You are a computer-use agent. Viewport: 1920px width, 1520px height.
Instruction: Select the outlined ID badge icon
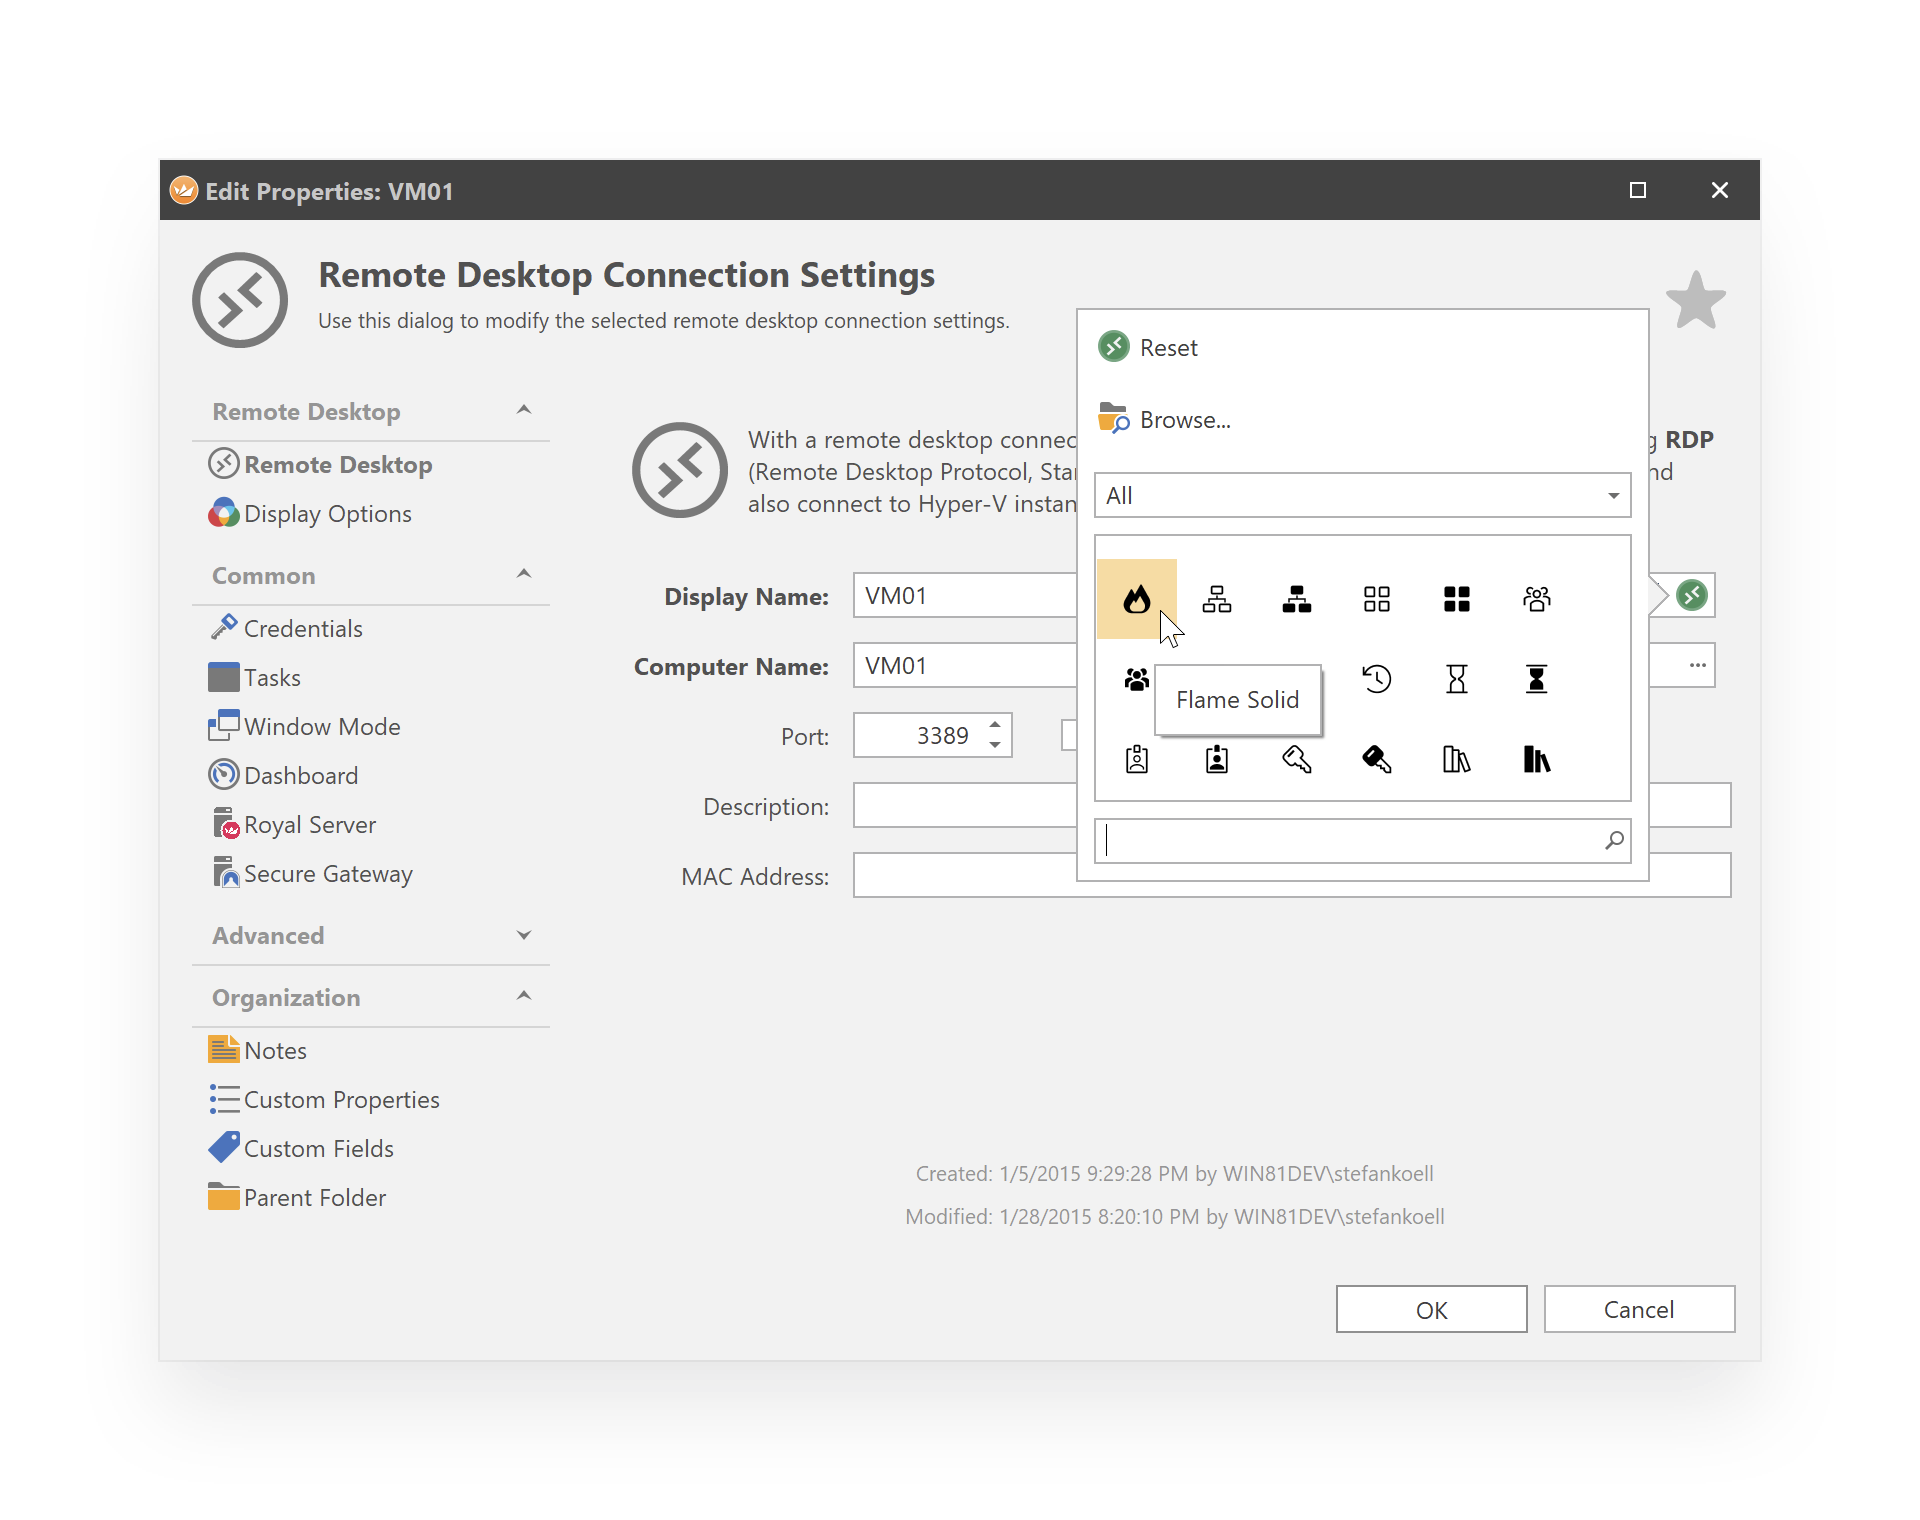[x=1136, y=759]
